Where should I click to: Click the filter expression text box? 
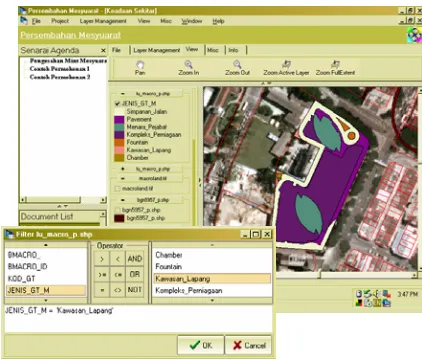pyautogui.click(x=138, y=318)
